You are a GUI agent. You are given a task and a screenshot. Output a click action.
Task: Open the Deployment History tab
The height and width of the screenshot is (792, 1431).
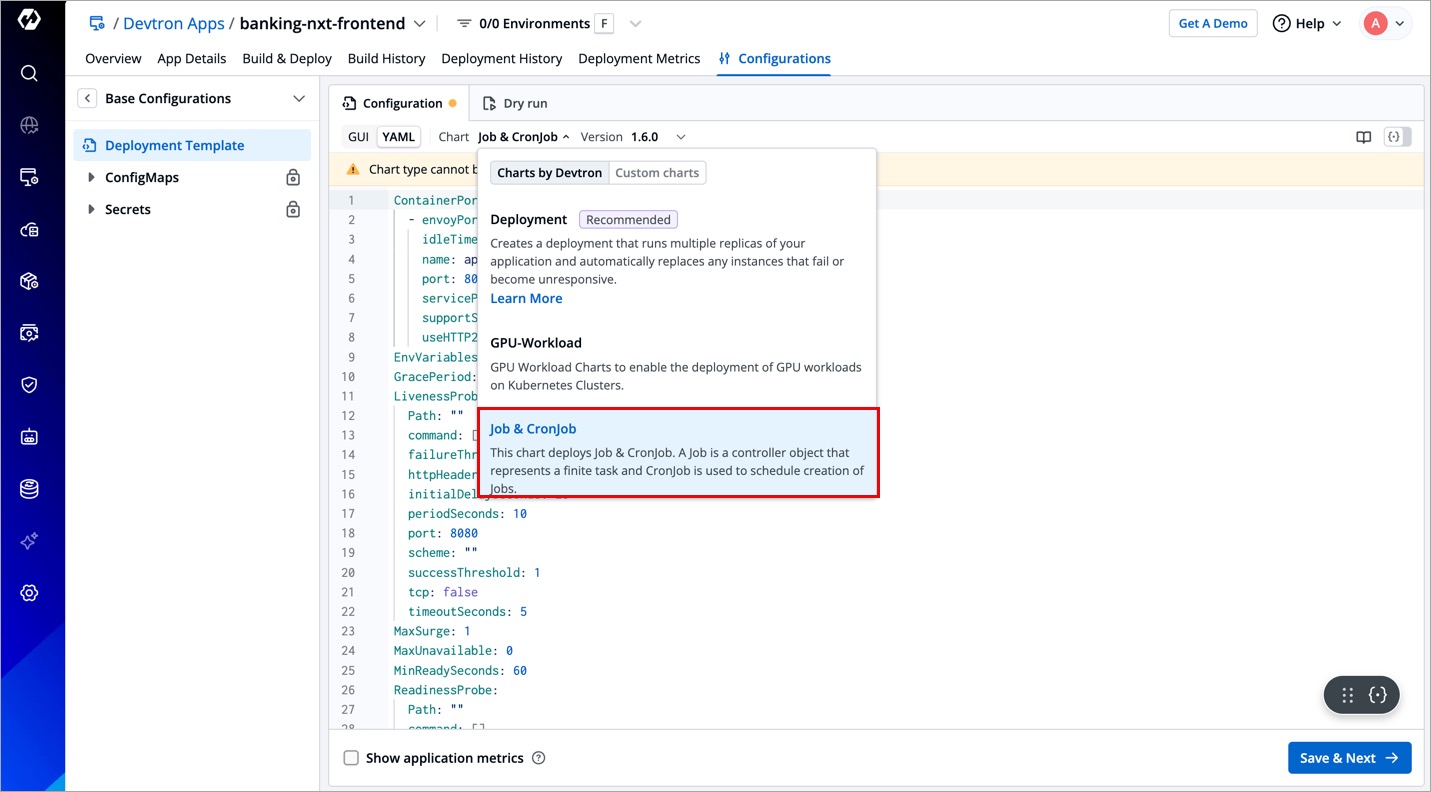coord(501,58)
